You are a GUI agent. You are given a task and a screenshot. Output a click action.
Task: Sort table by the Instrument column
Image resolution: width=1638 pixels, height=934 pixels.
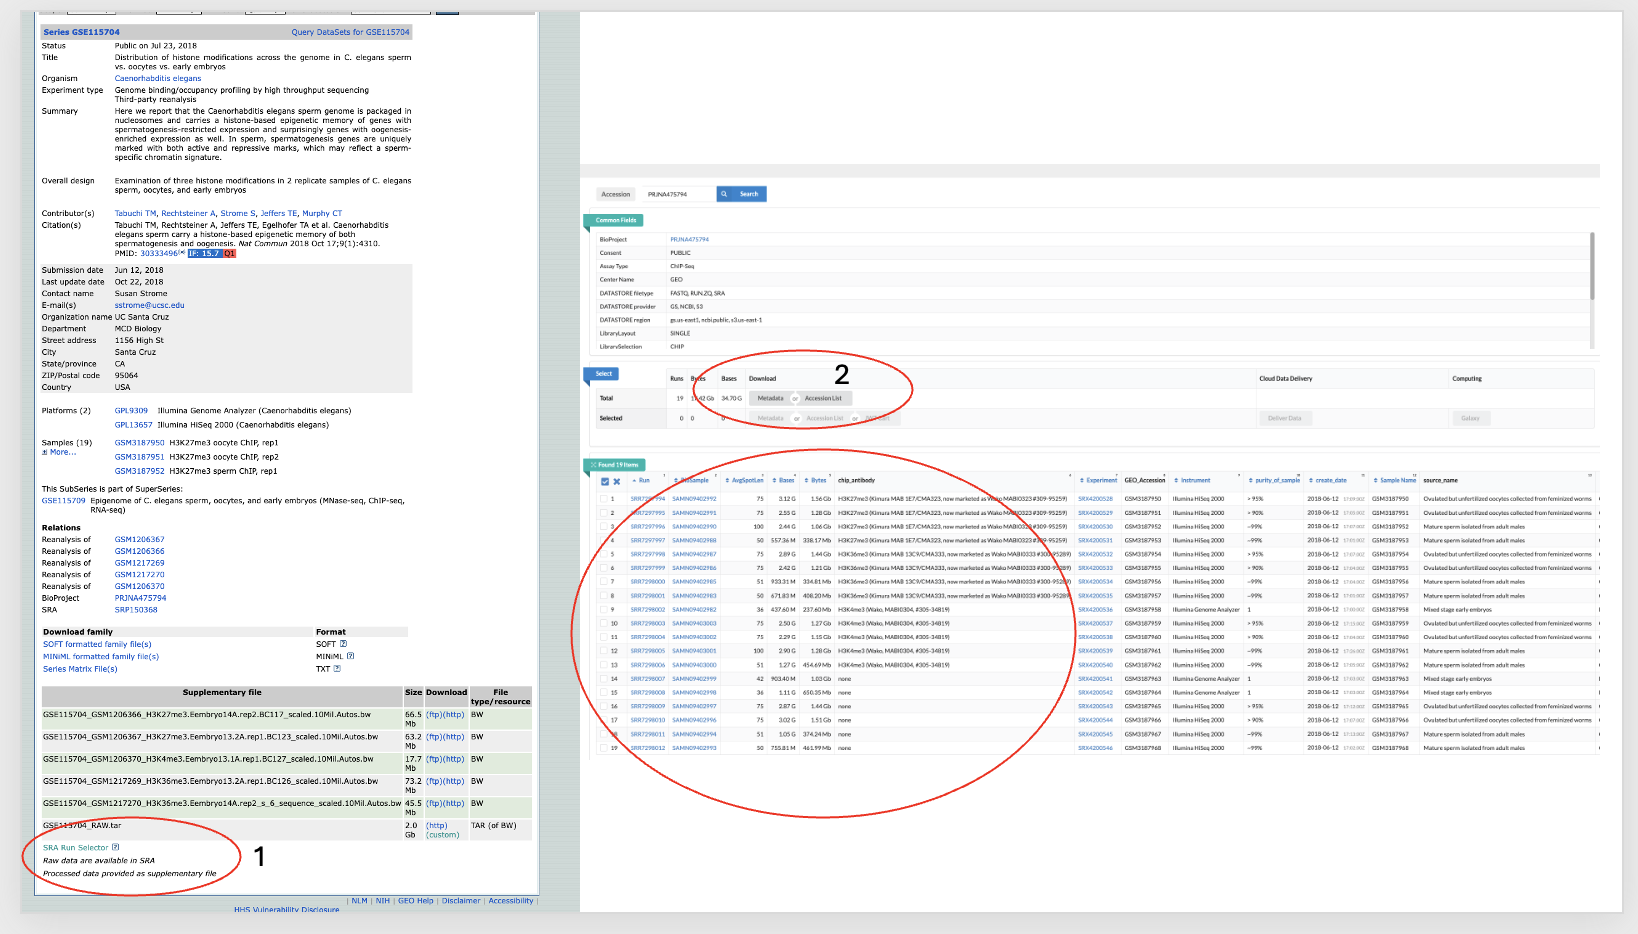(x=1194, y=480)
